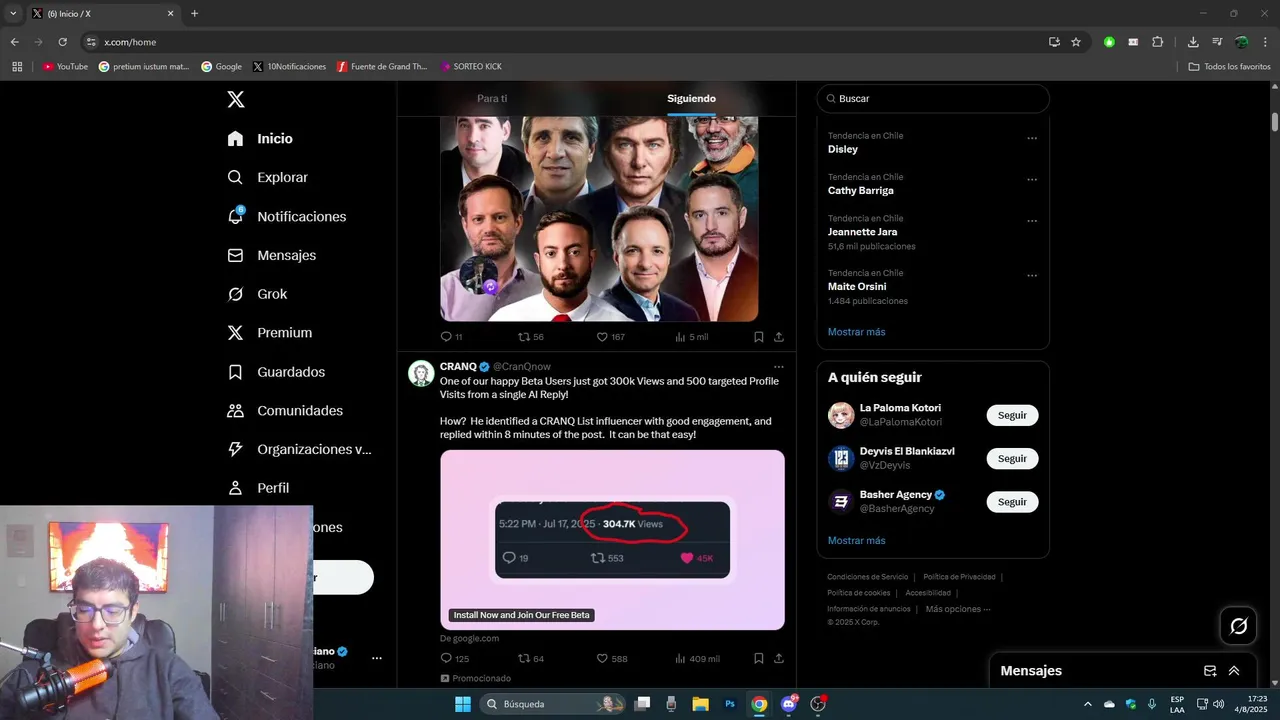Open account menu dots in sidebar
Screen dimensions: 1280x720
point(377,658)
